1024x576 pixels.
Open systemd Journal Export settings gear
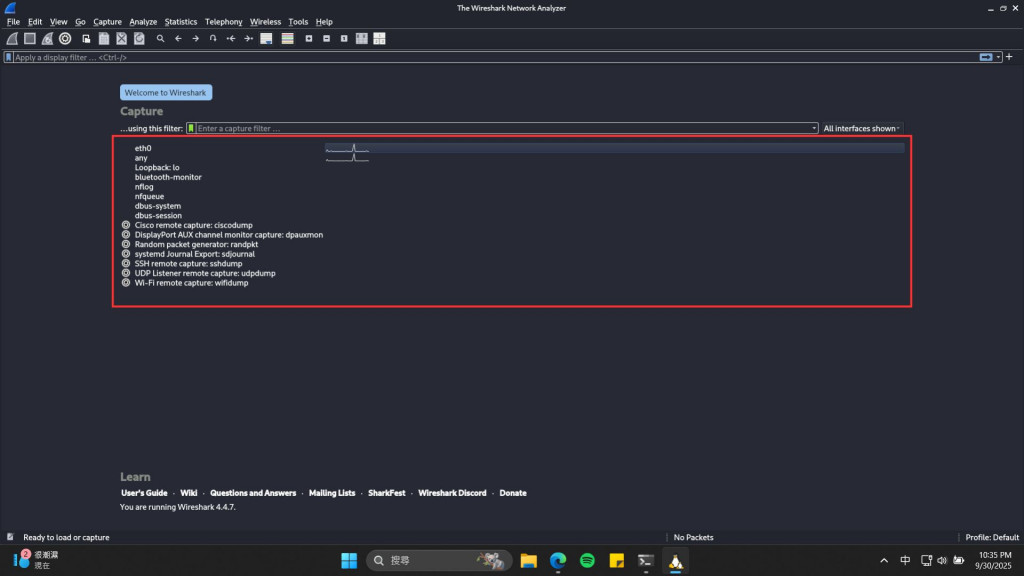[x=126, y=254]
